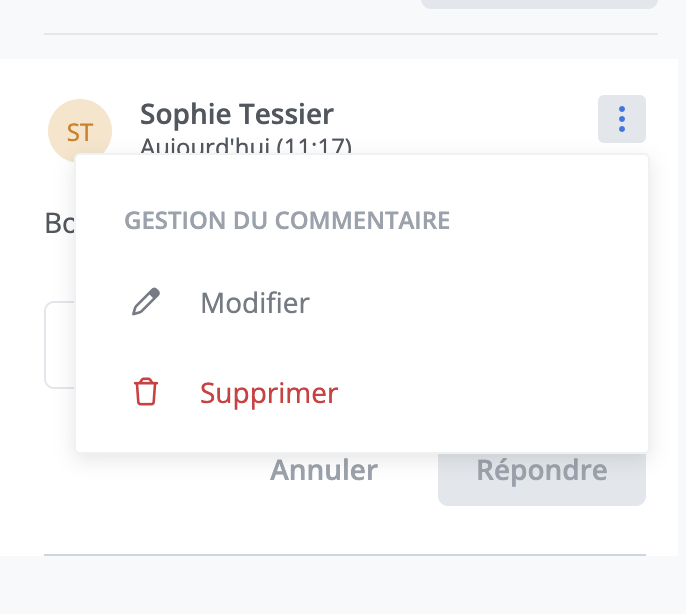
Task: Click the Aujourd'hui (11:17) timestamp
Action: point(246,147)
